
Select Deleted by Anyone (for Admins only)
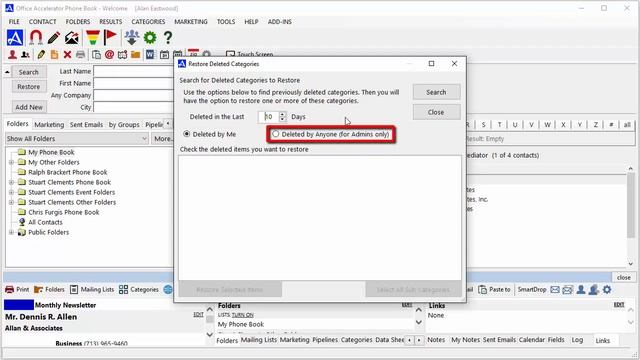point(276,134)
